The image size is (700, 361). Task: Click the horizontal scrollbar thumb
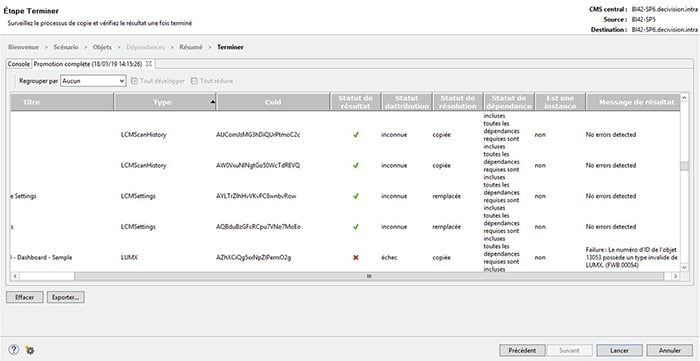point(369,276)
